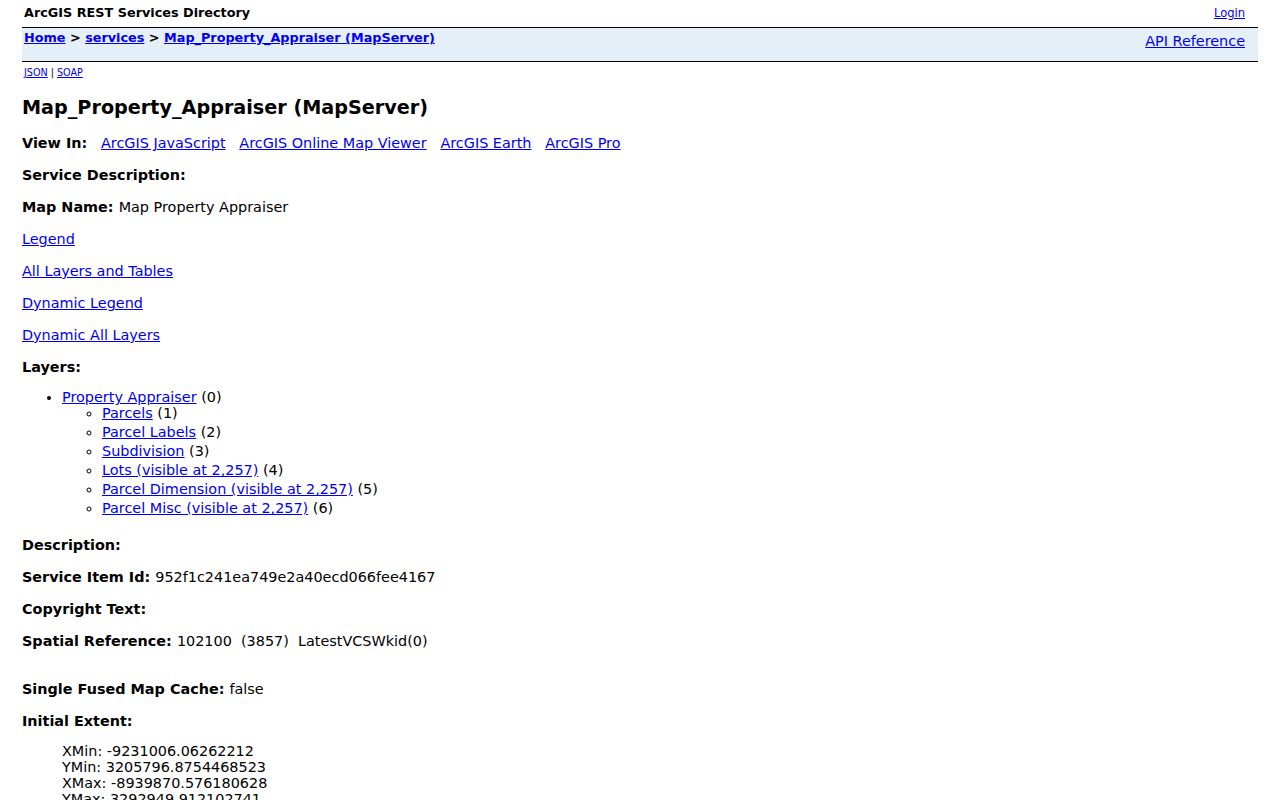View SOAP format link
Viewport: 1280px width, 800px height.
coord(70,72)
